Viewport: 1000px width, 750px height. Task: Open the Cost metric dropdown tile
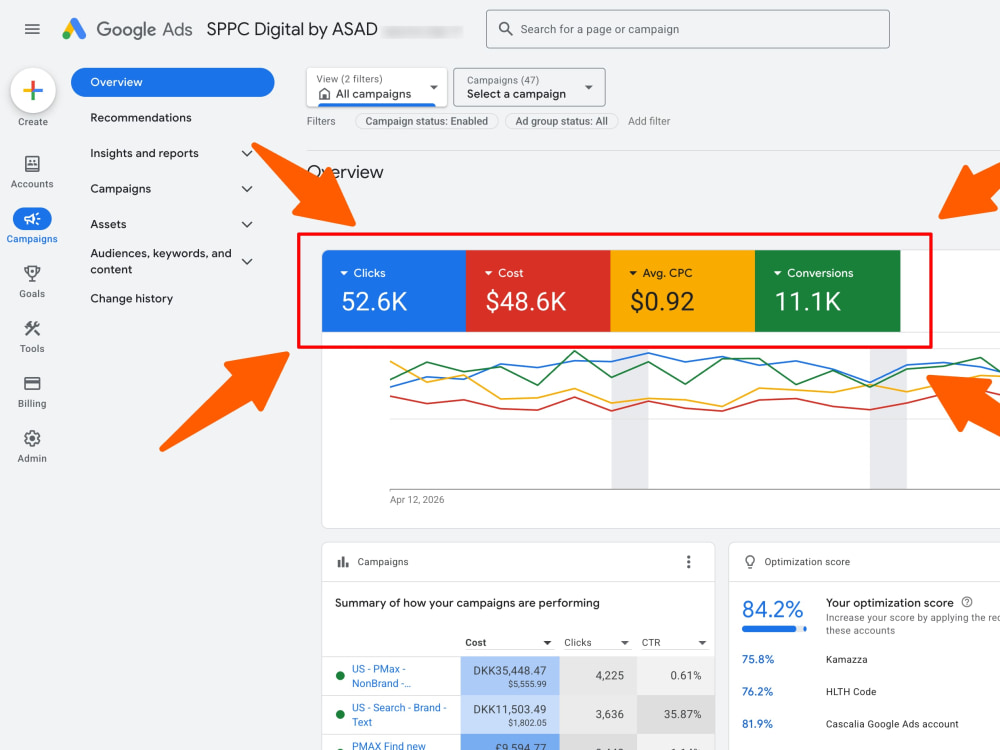pos(538,291)
